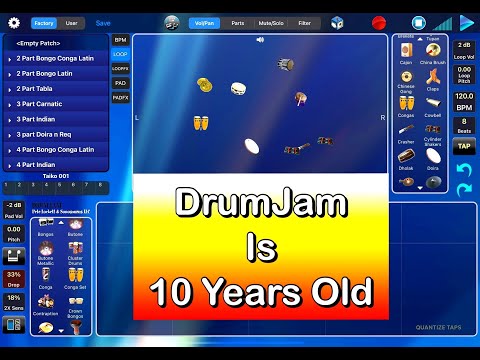Click the 8 Beats box
Viewport: 480px width, 360px height.
464,126
